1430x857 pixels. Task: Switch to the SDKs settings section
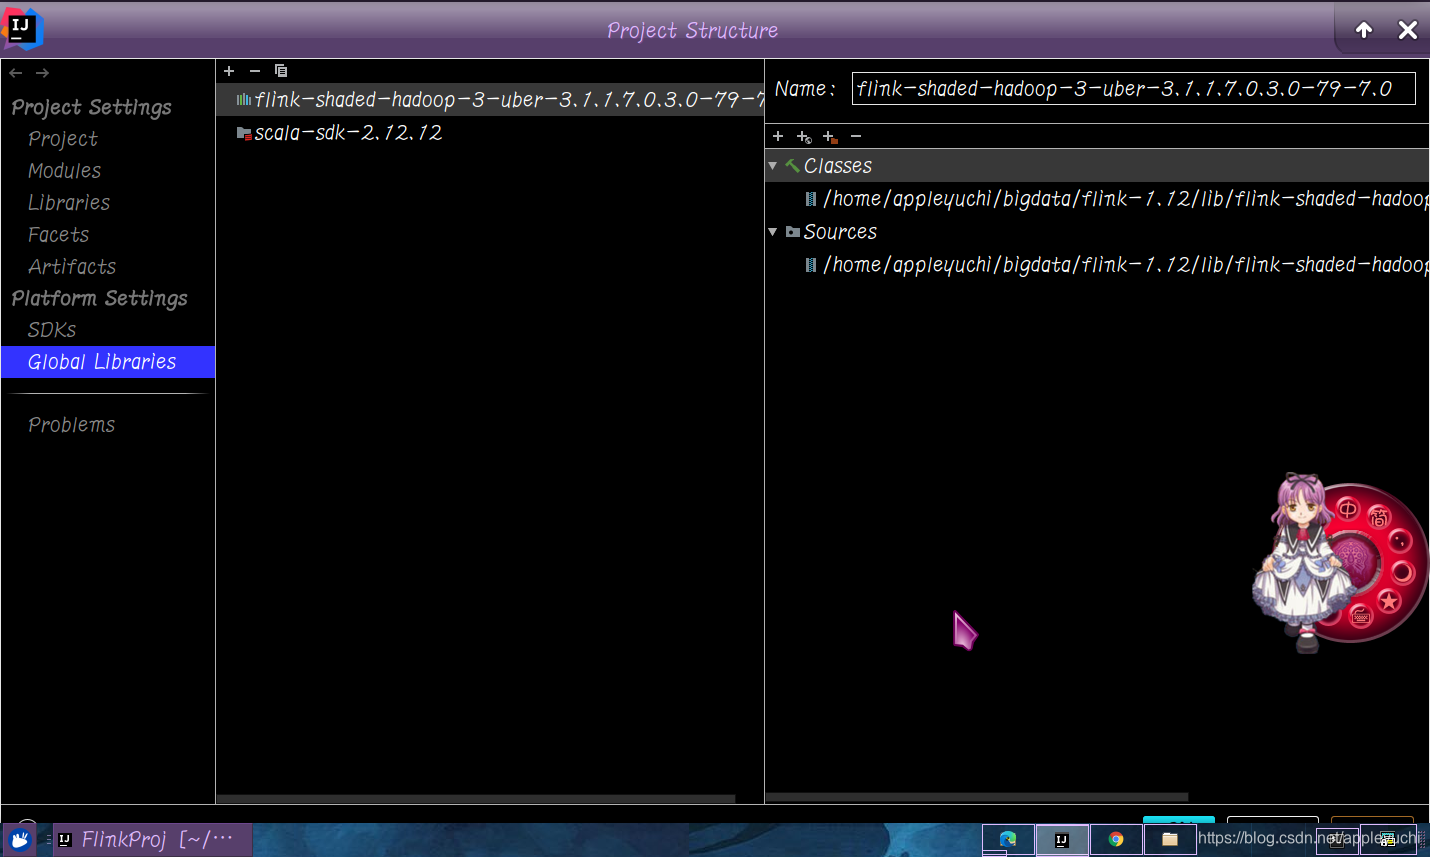pos(51,330)
